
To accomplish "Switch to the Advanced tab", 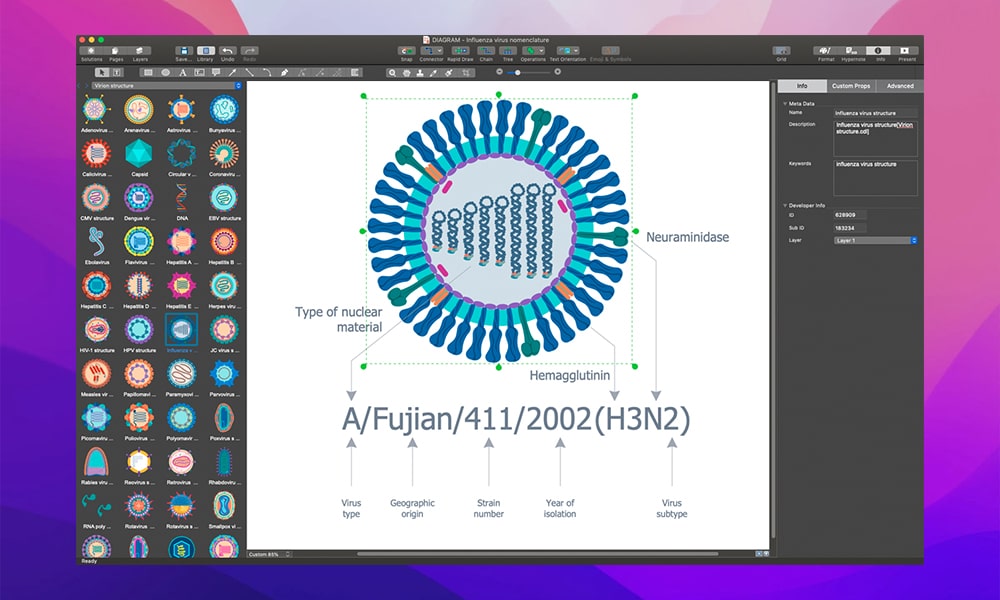I will 900,86.
